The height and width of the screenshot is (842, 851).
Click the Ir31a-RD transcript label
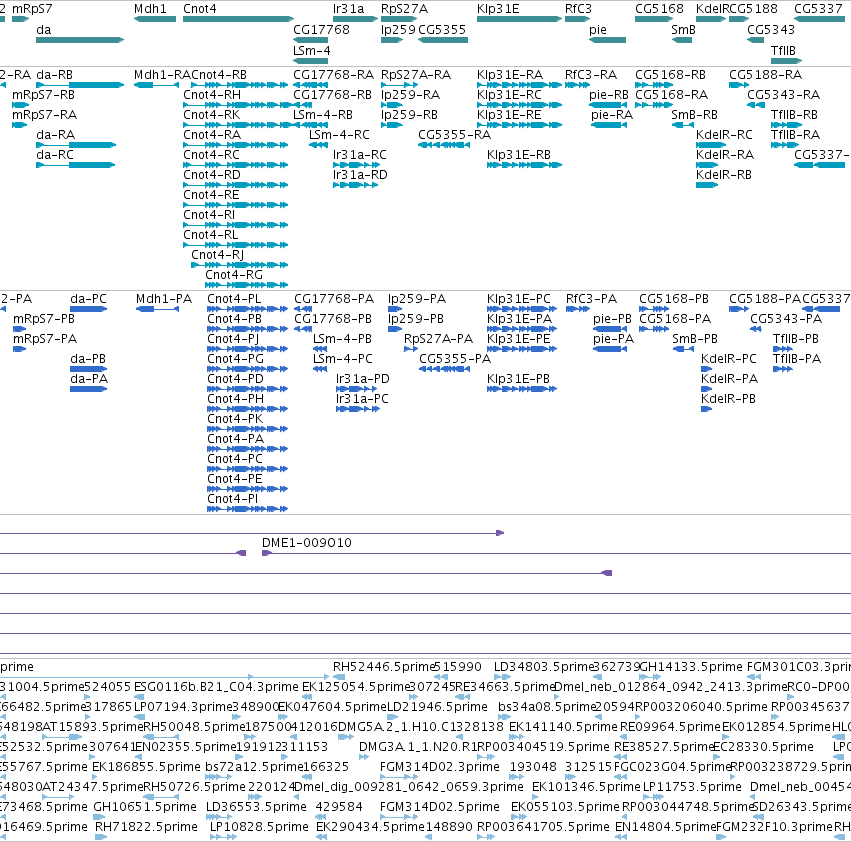(x=360, y=175)
